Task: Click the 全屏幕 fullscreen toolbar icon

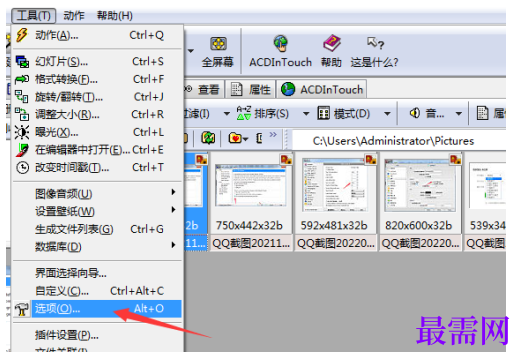Action: (218, 44)
